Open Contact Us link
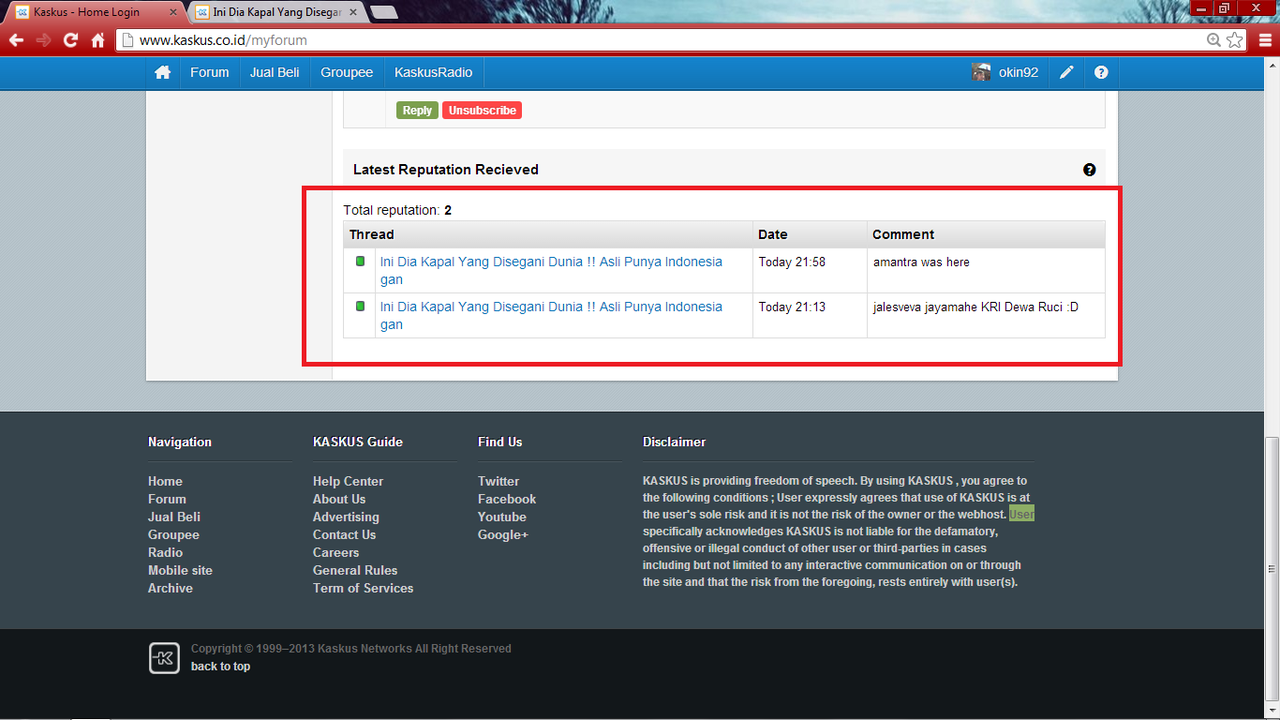The width and height of the screenshot is (1280, 720). tap(344, 535)
